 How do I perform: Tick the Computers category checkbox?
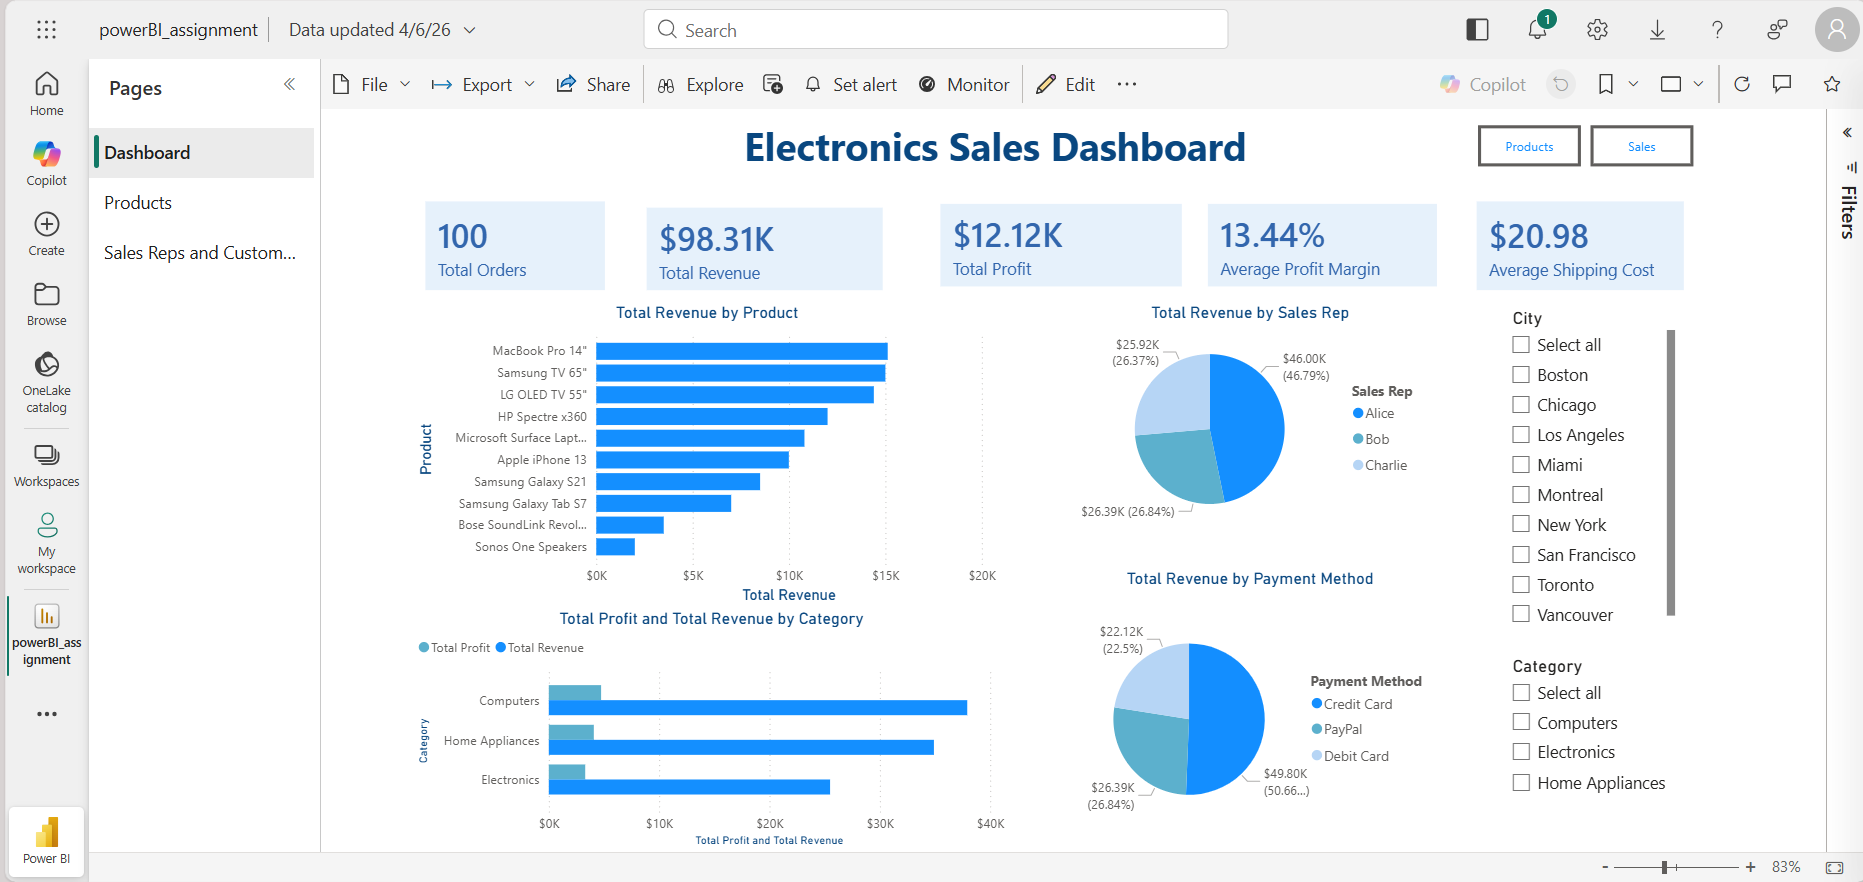[1521, 722]
